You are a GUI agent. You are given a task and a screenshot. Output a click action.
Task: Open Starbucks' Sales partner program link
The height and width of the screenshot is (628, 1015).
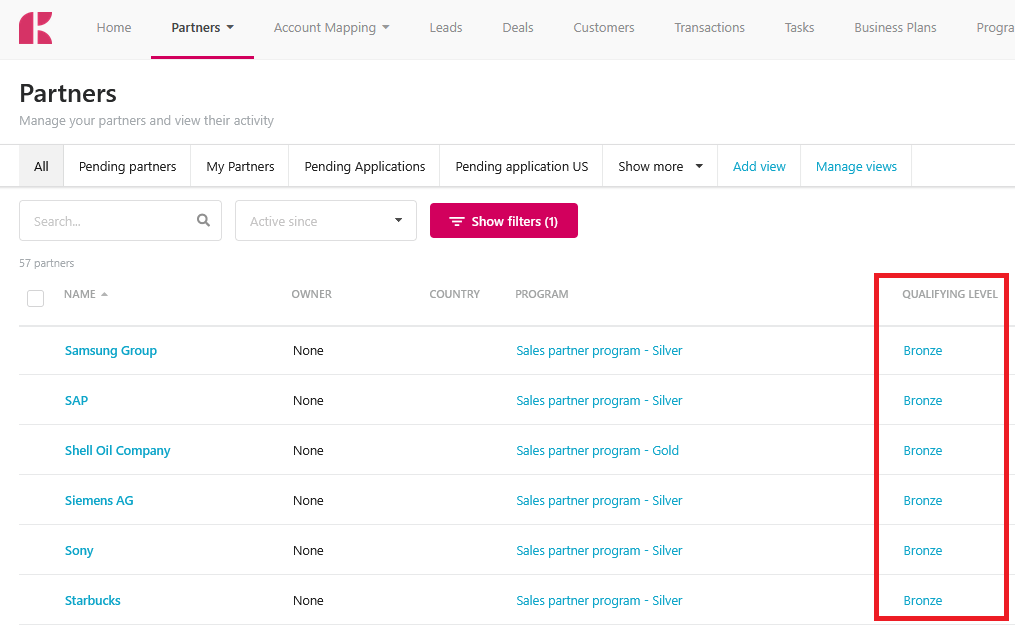coord(599,600)
